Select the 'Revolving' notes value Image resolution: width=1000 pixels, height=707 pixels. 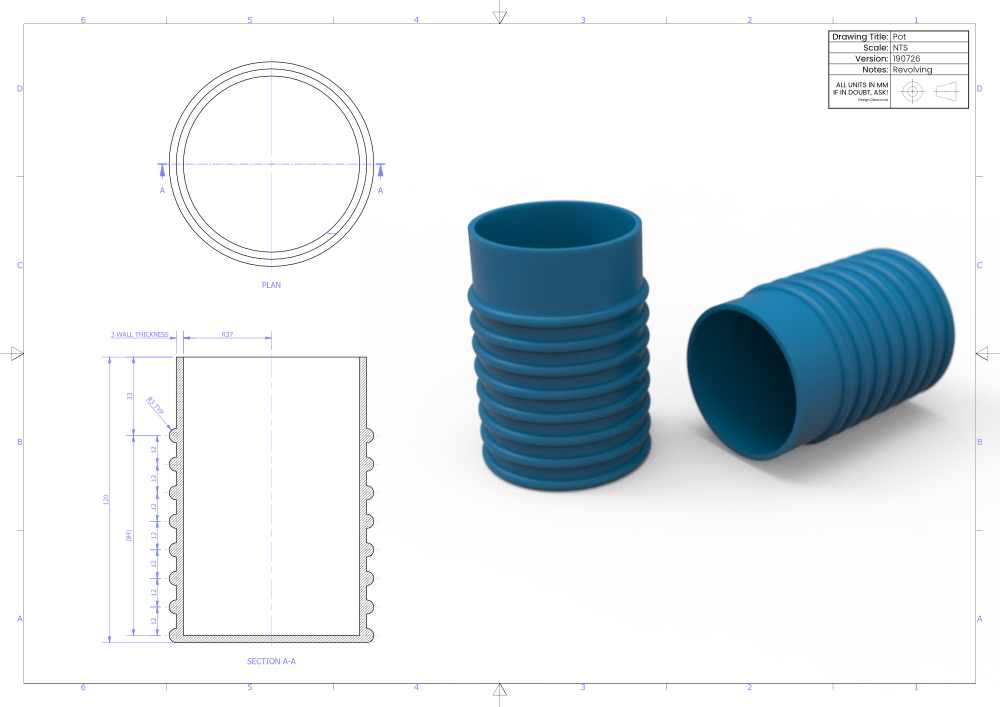(x=912, y=69)
